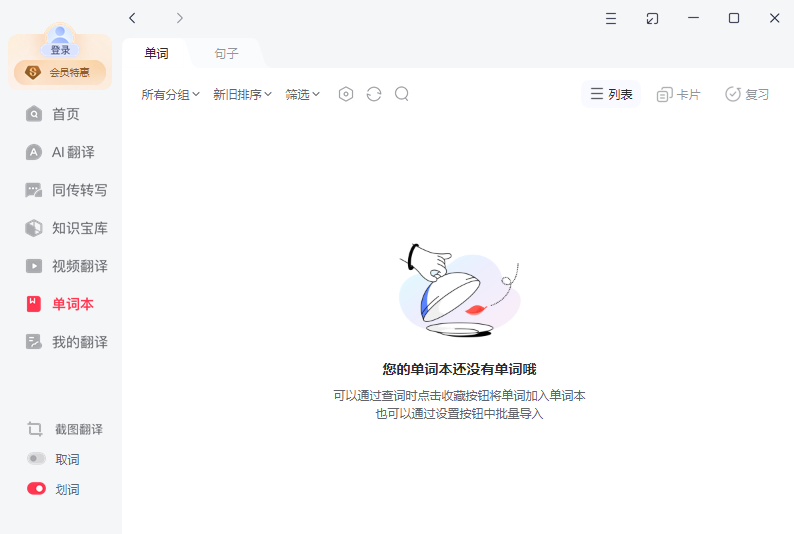Navigate back with the left arrow
This screenshot has width=794, height=534.
132,18
